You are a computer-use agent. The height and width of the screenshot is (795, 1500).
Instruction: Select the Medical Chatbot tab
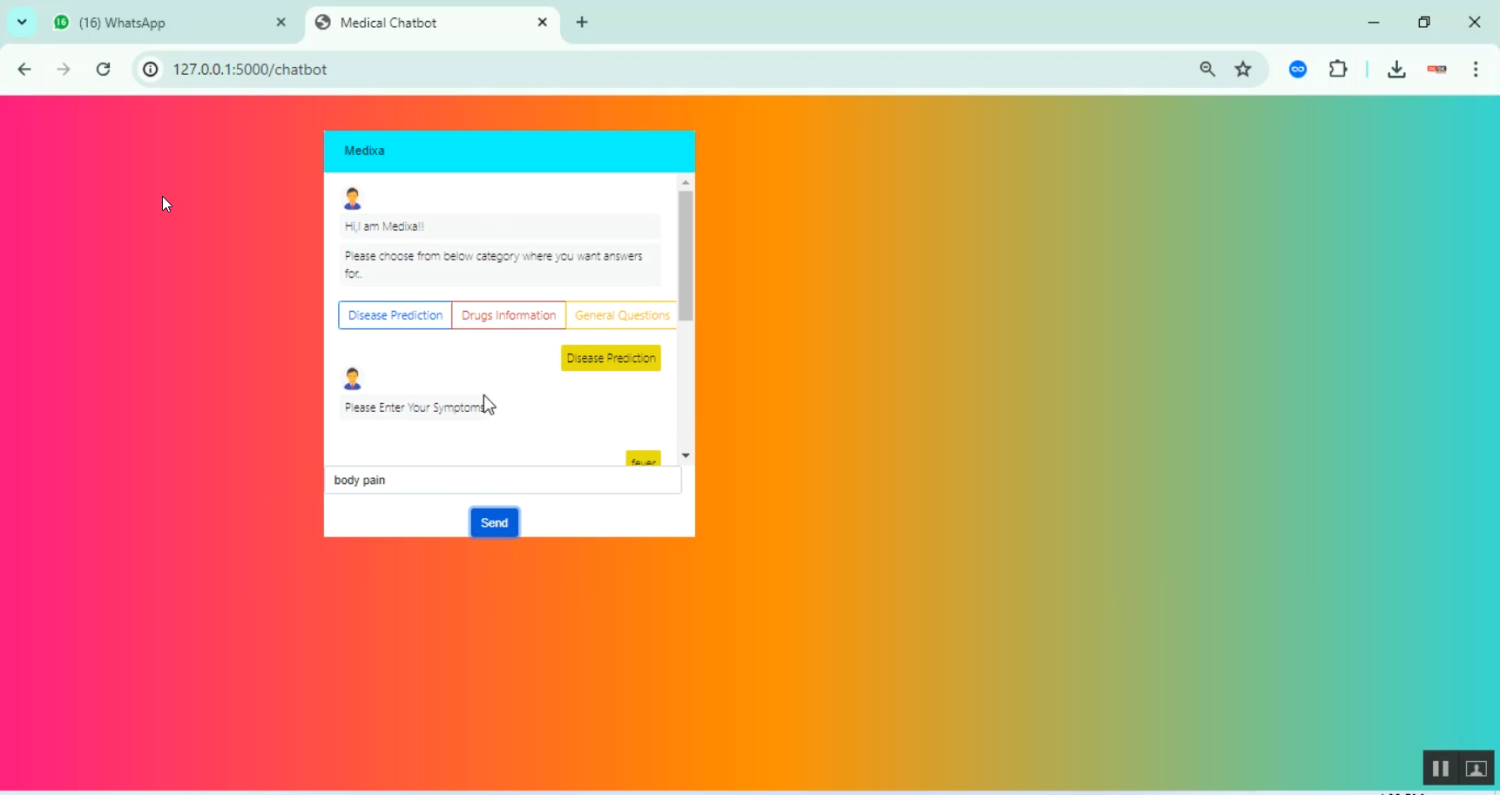tap(432, 22)
